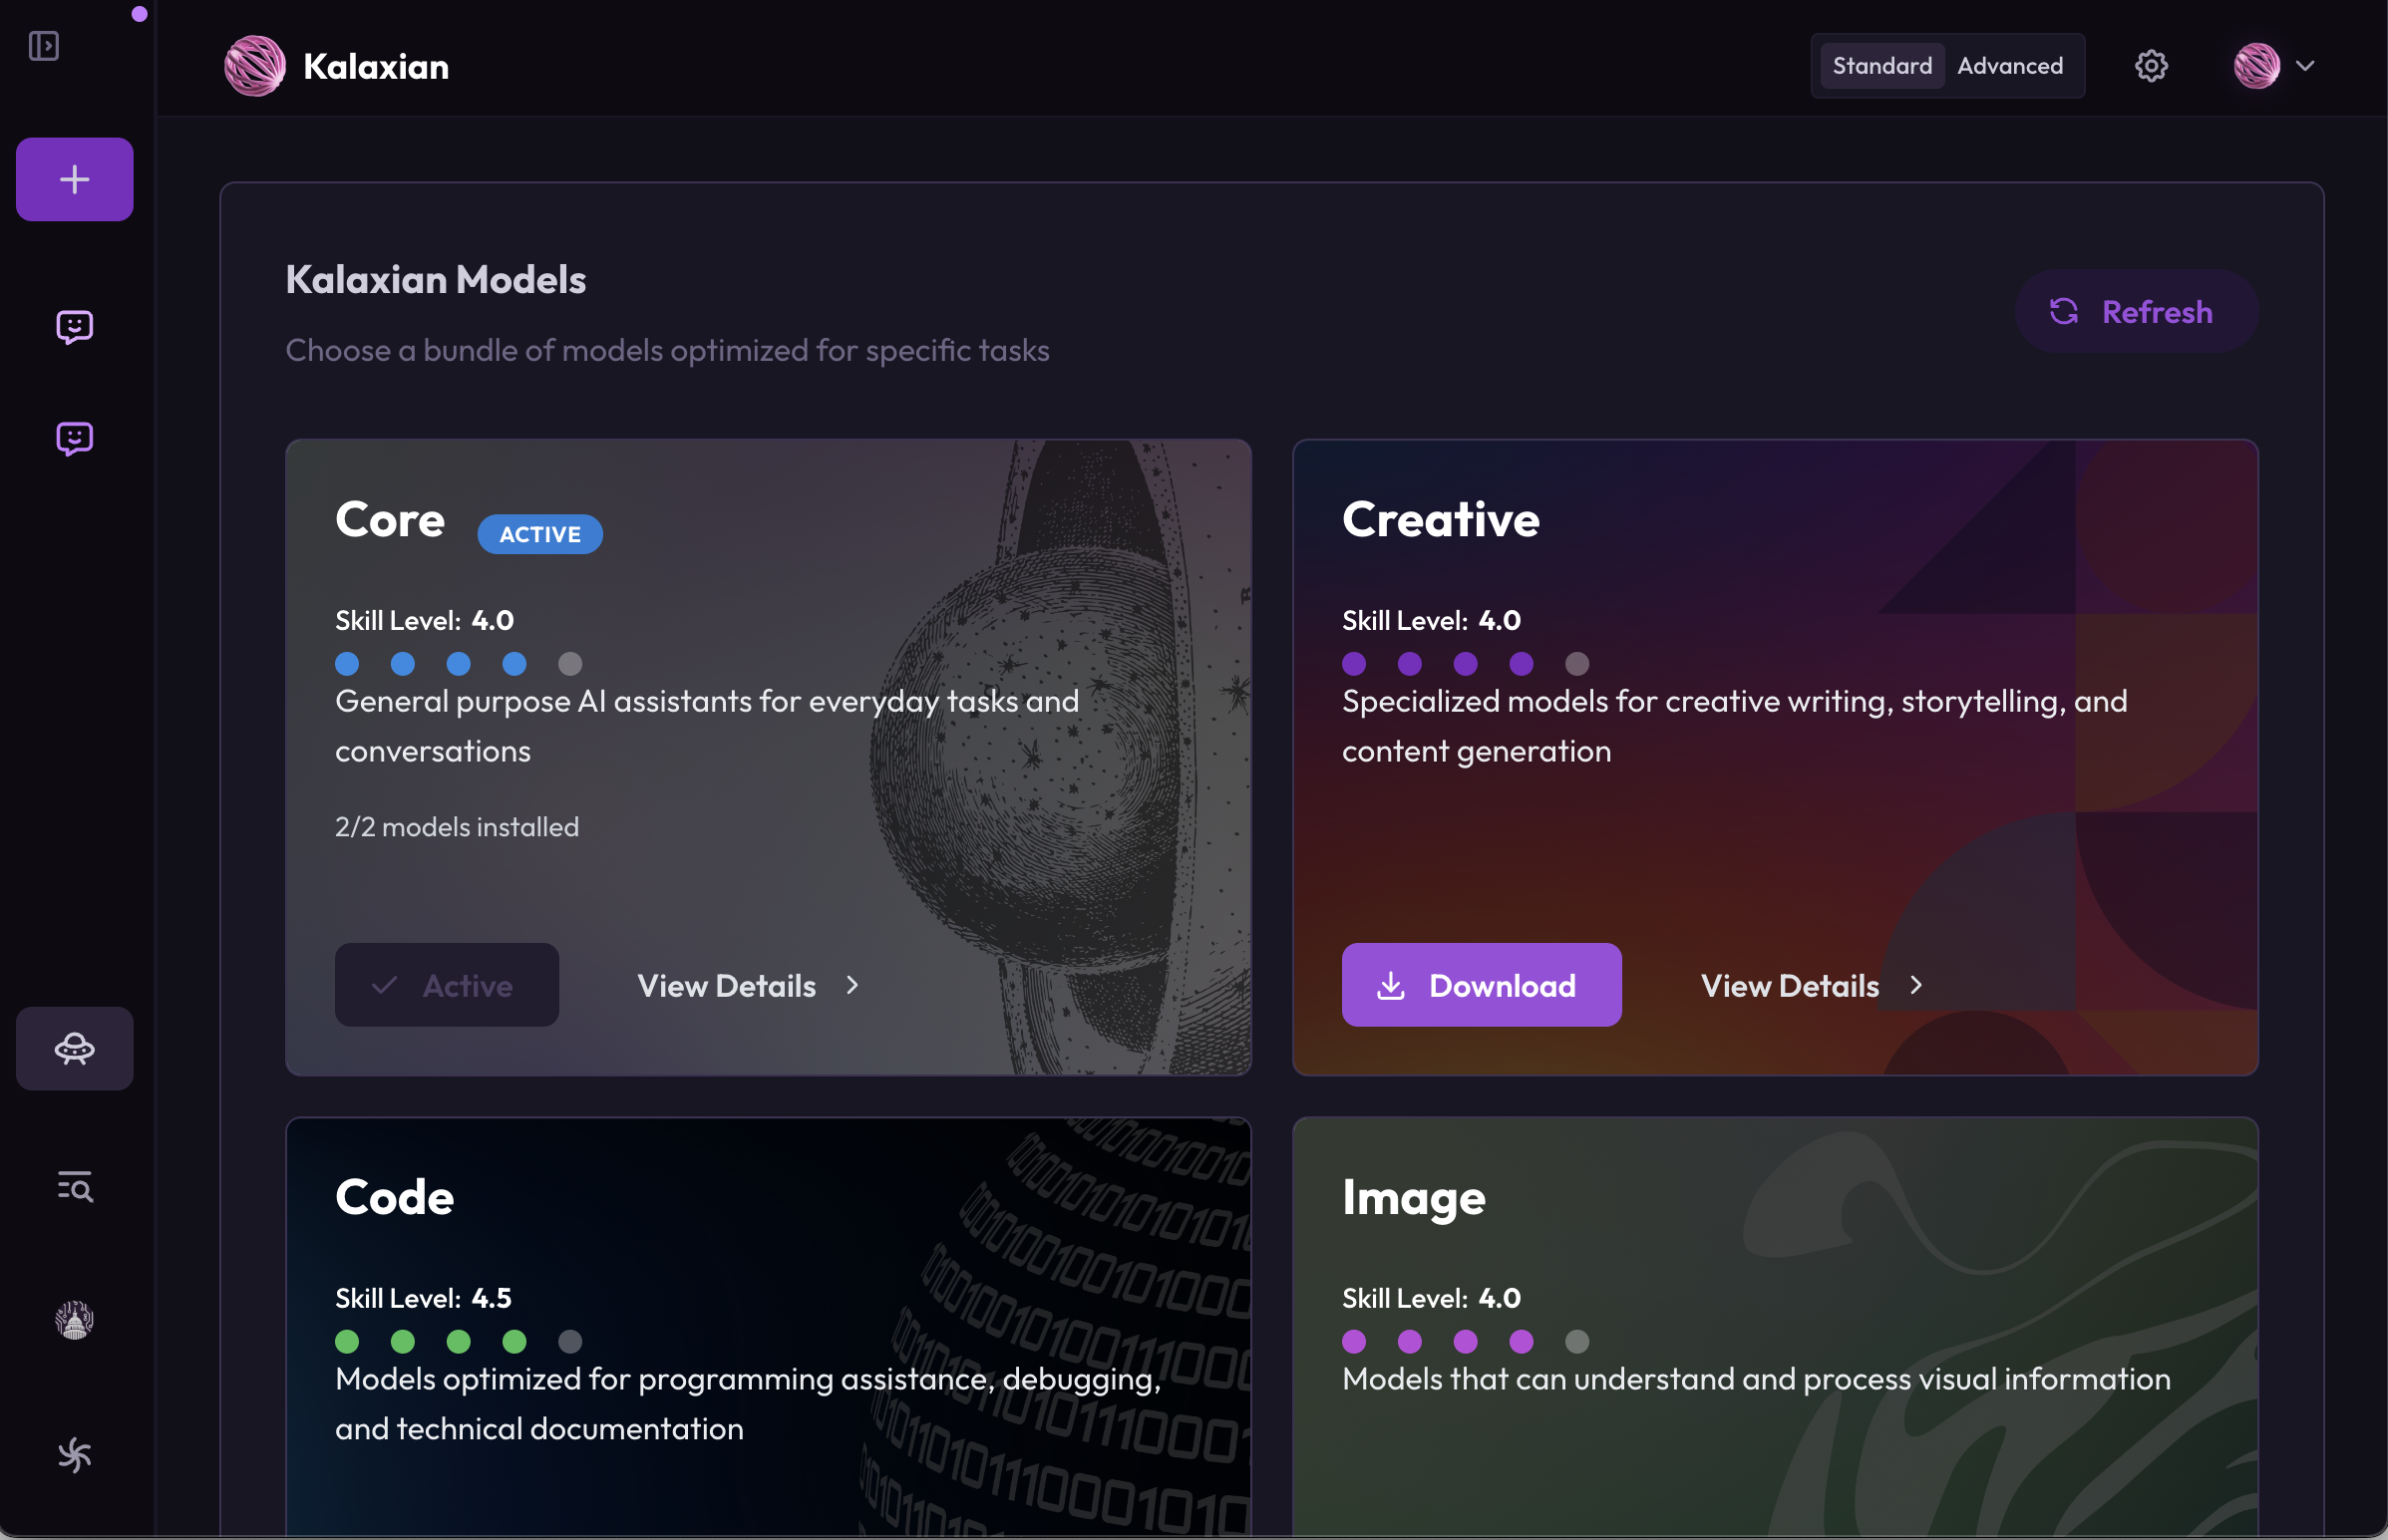
Task: Click the Image bundle card title
Action: point(1413,1198)
